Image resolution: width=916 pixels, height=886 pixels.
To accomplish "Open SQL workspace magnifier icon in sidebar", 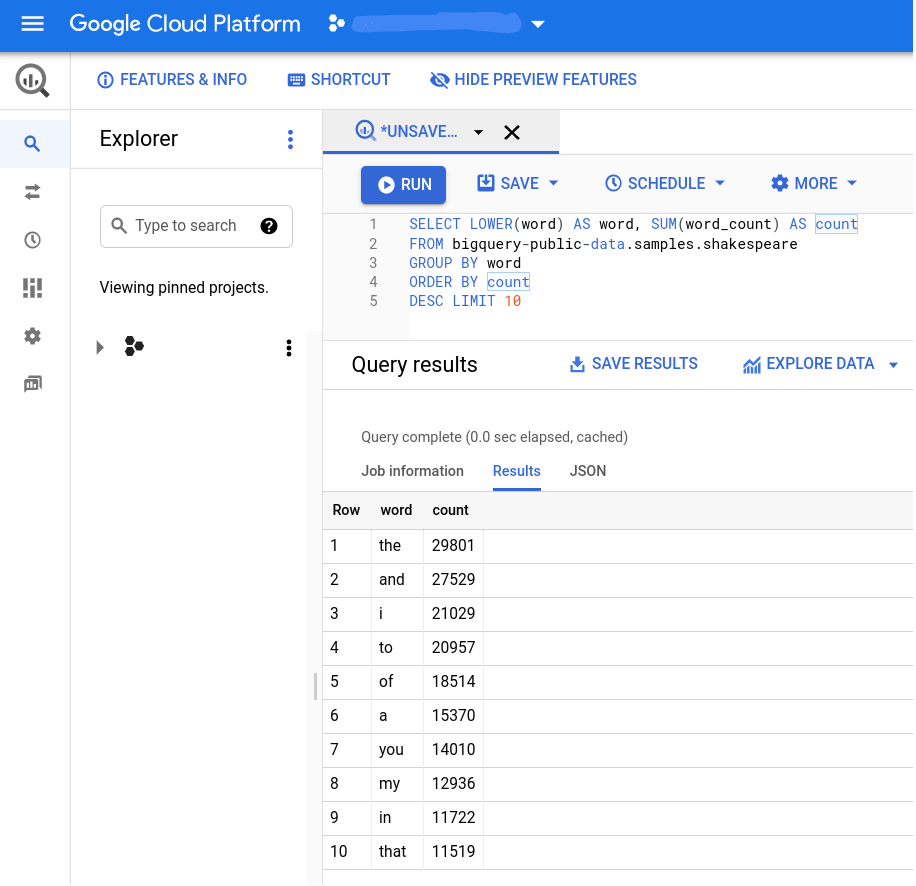I will point(33,144).
